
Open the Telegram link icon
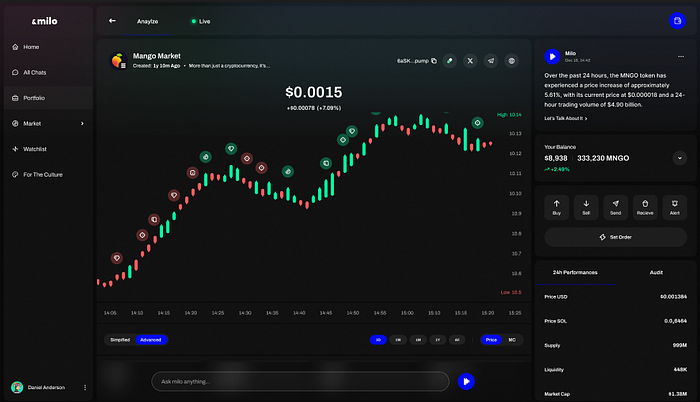coord(490,61)
